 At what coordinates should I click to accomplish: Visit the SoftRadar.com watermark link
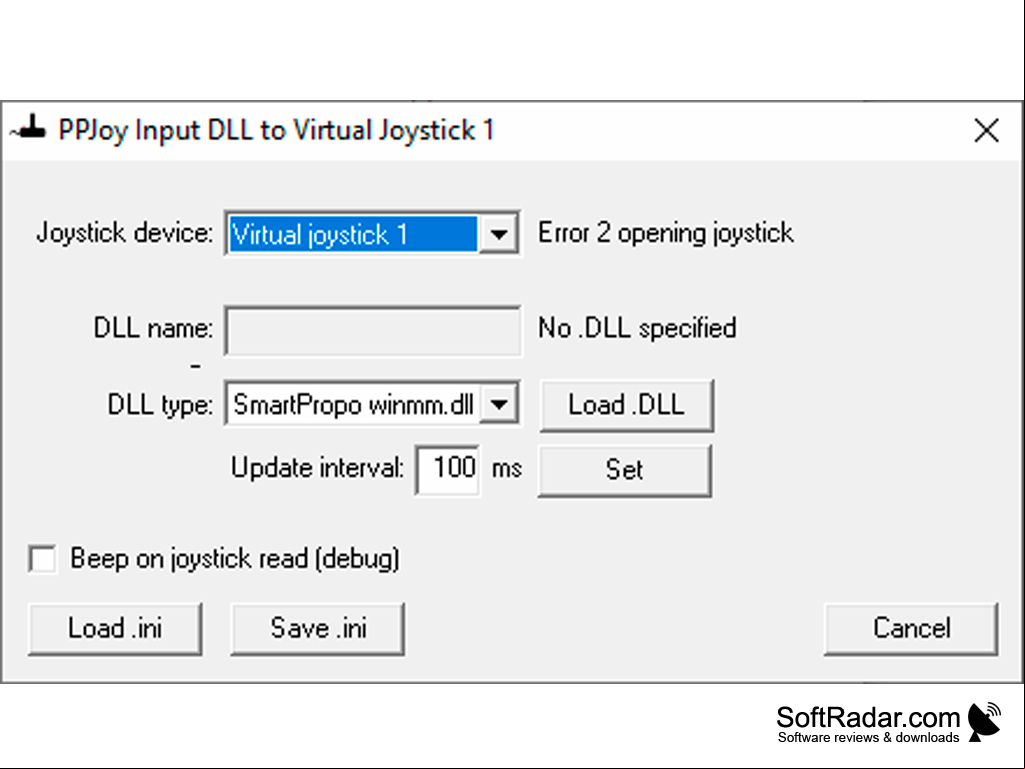pyautogui.click(x=868, y=724)
